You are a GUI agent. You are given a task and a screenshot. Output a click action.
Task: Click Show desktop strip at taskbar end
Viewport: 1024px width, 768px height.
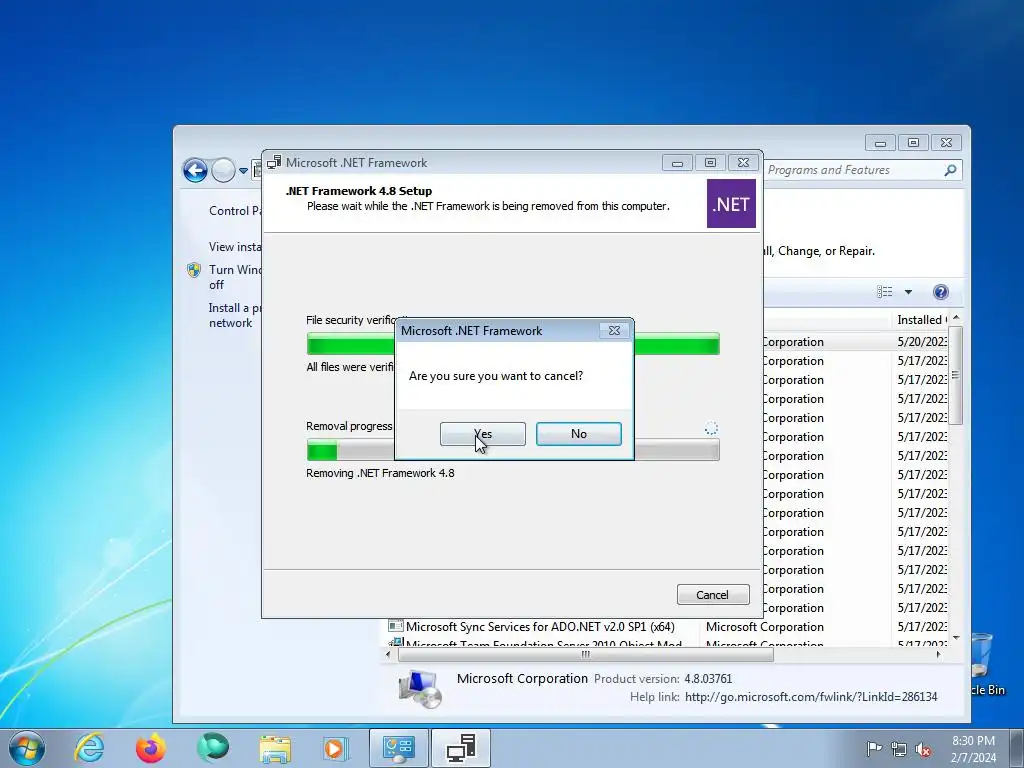click(x=1017, y=748)
